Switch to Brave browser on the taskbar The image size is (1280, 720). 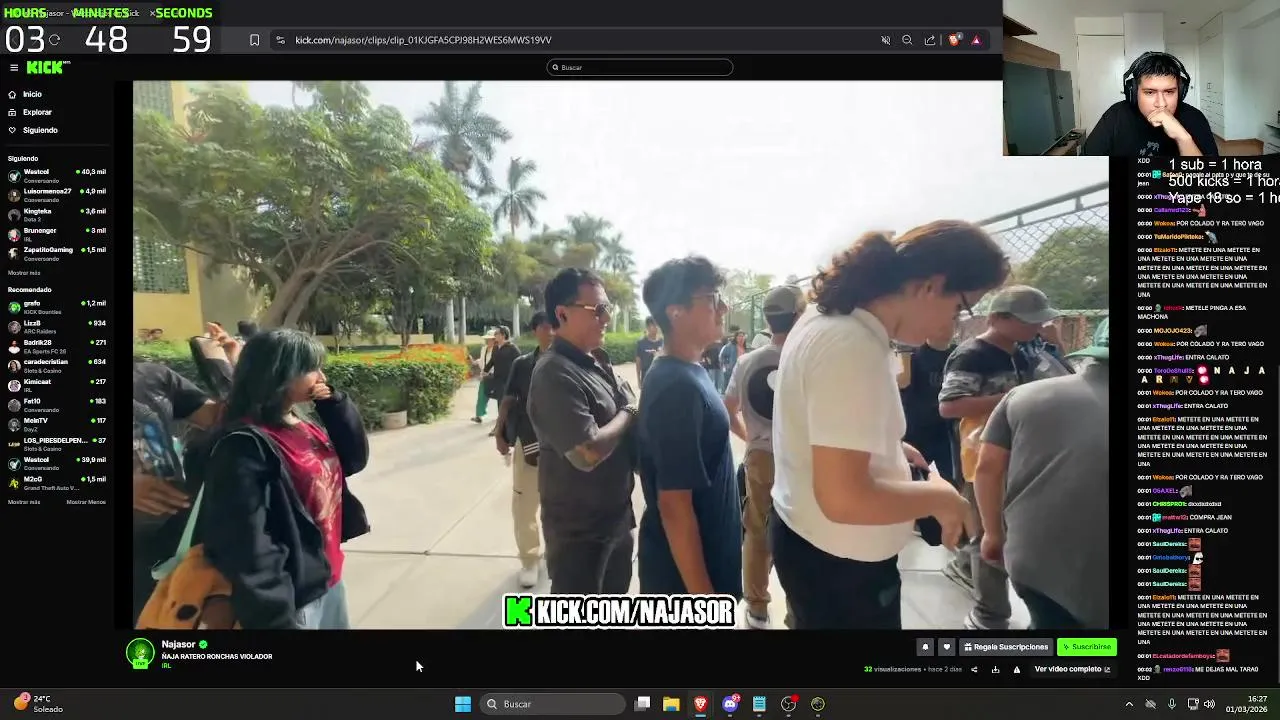701,704
